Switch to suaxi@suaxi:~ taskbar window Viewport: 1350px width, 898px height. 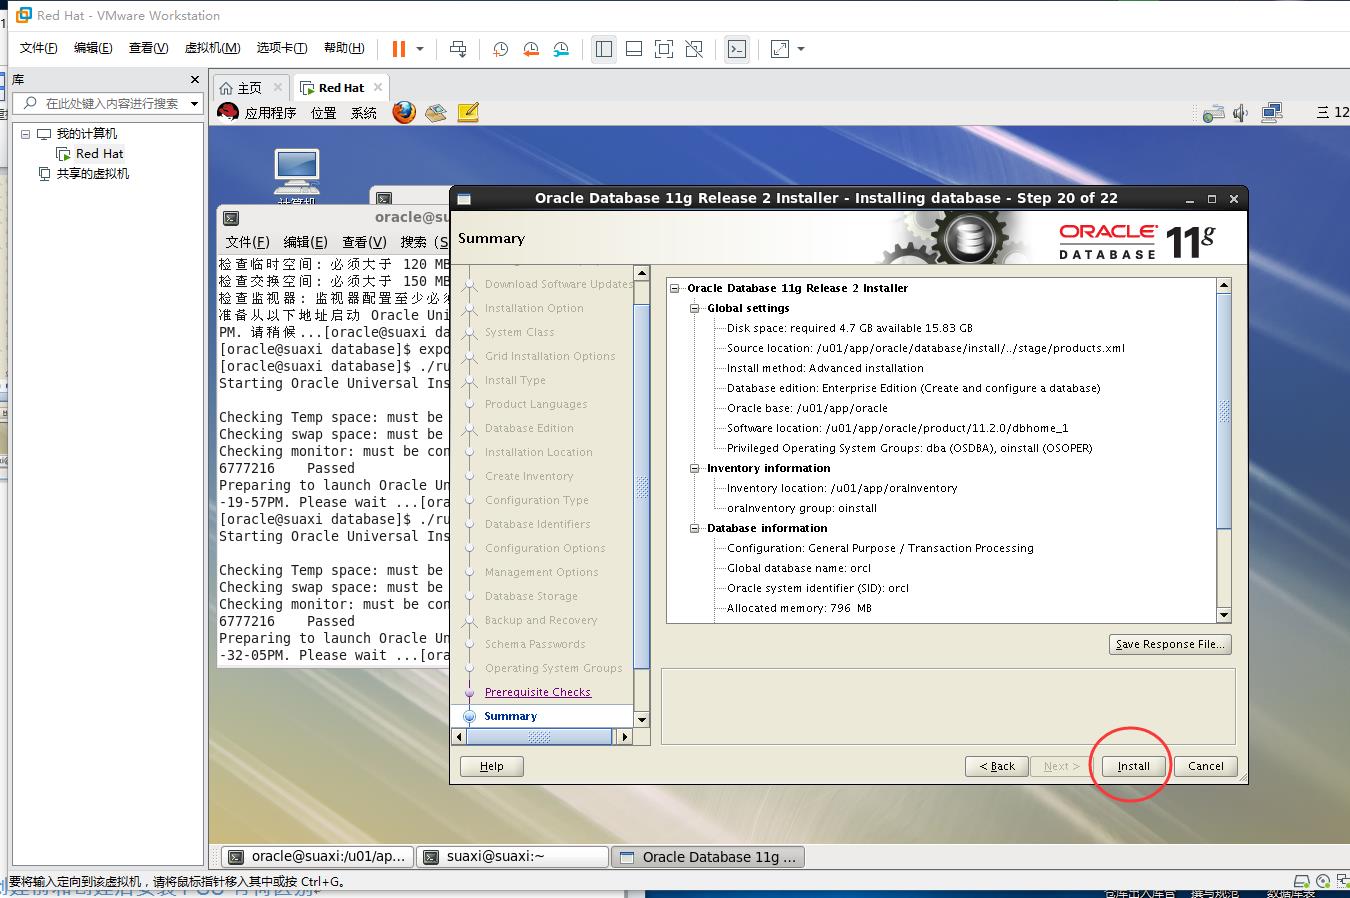[x=512, y=857]
